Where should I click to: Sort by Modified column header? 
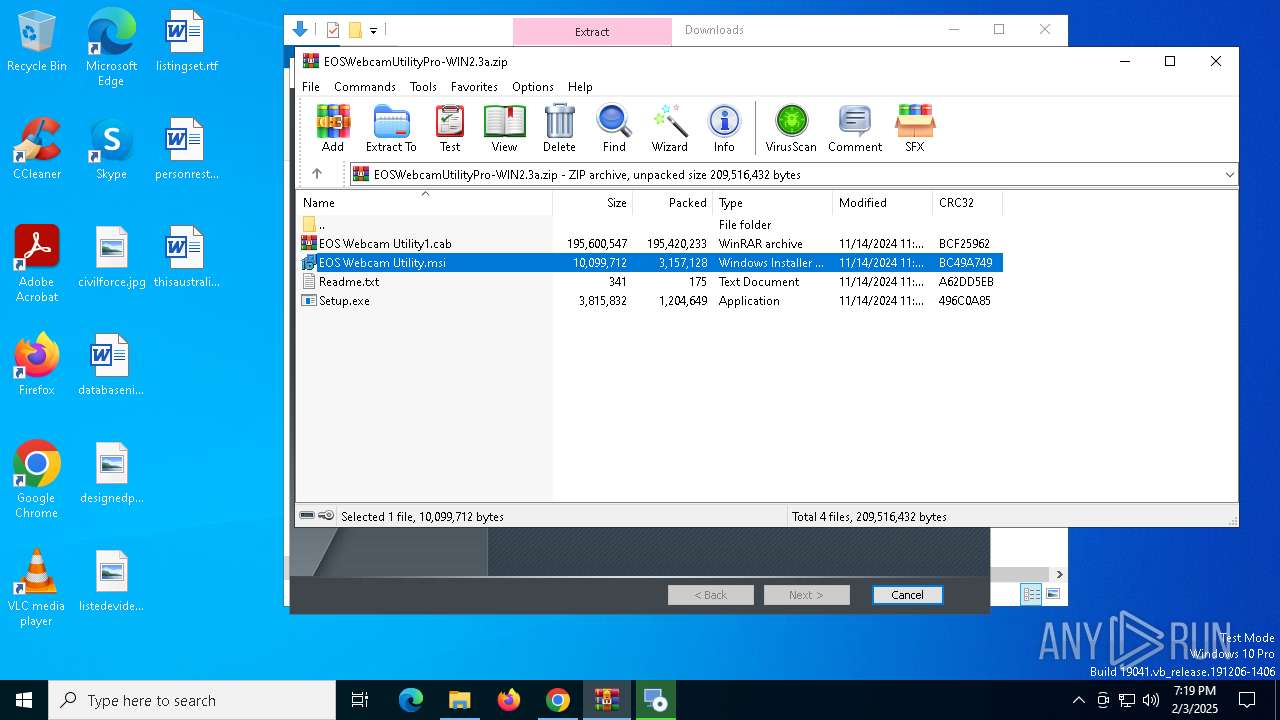[883, 203]
